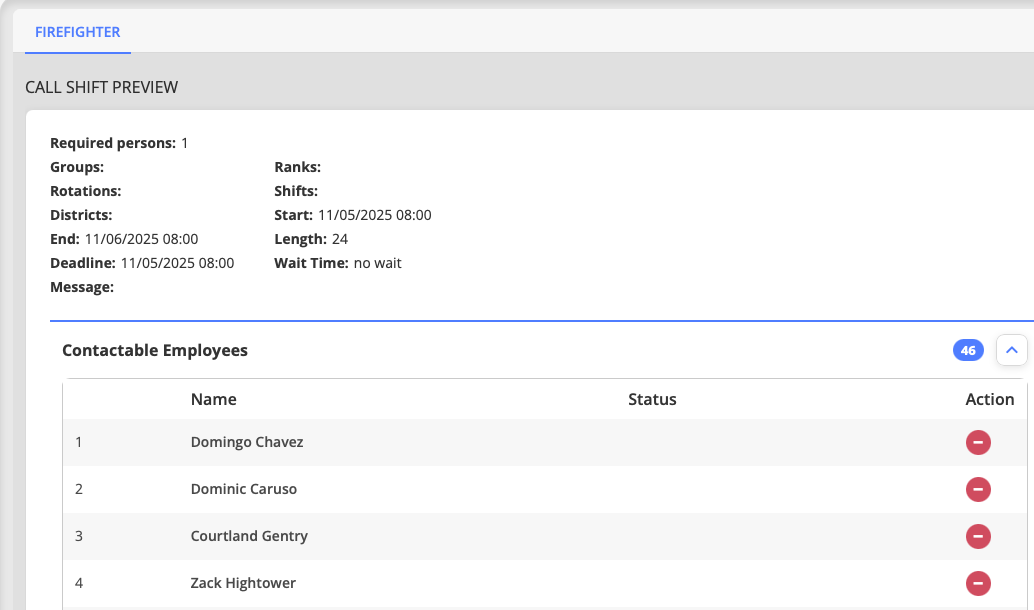The image size is (1034, 610).
Task: Click the Length value 24
Action: tap(340, 239)
